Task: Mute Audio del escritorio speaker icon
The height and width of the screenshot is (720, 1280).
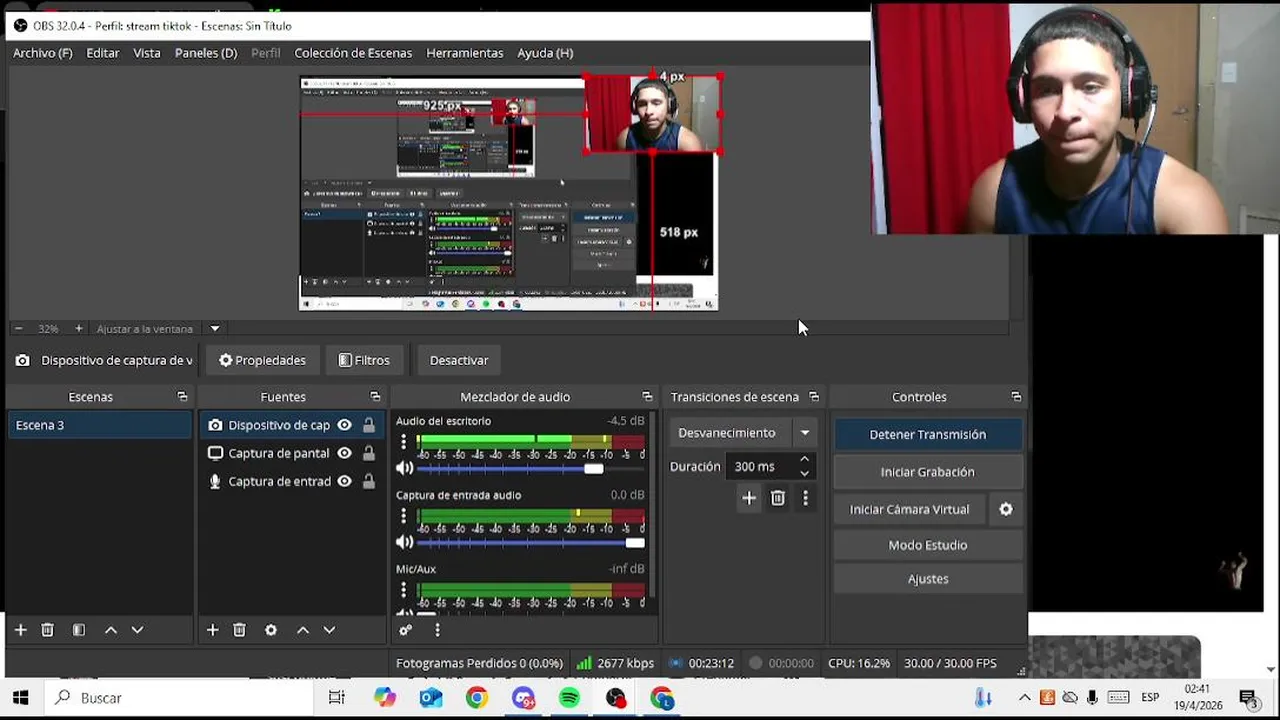Action: pos(405,468)
